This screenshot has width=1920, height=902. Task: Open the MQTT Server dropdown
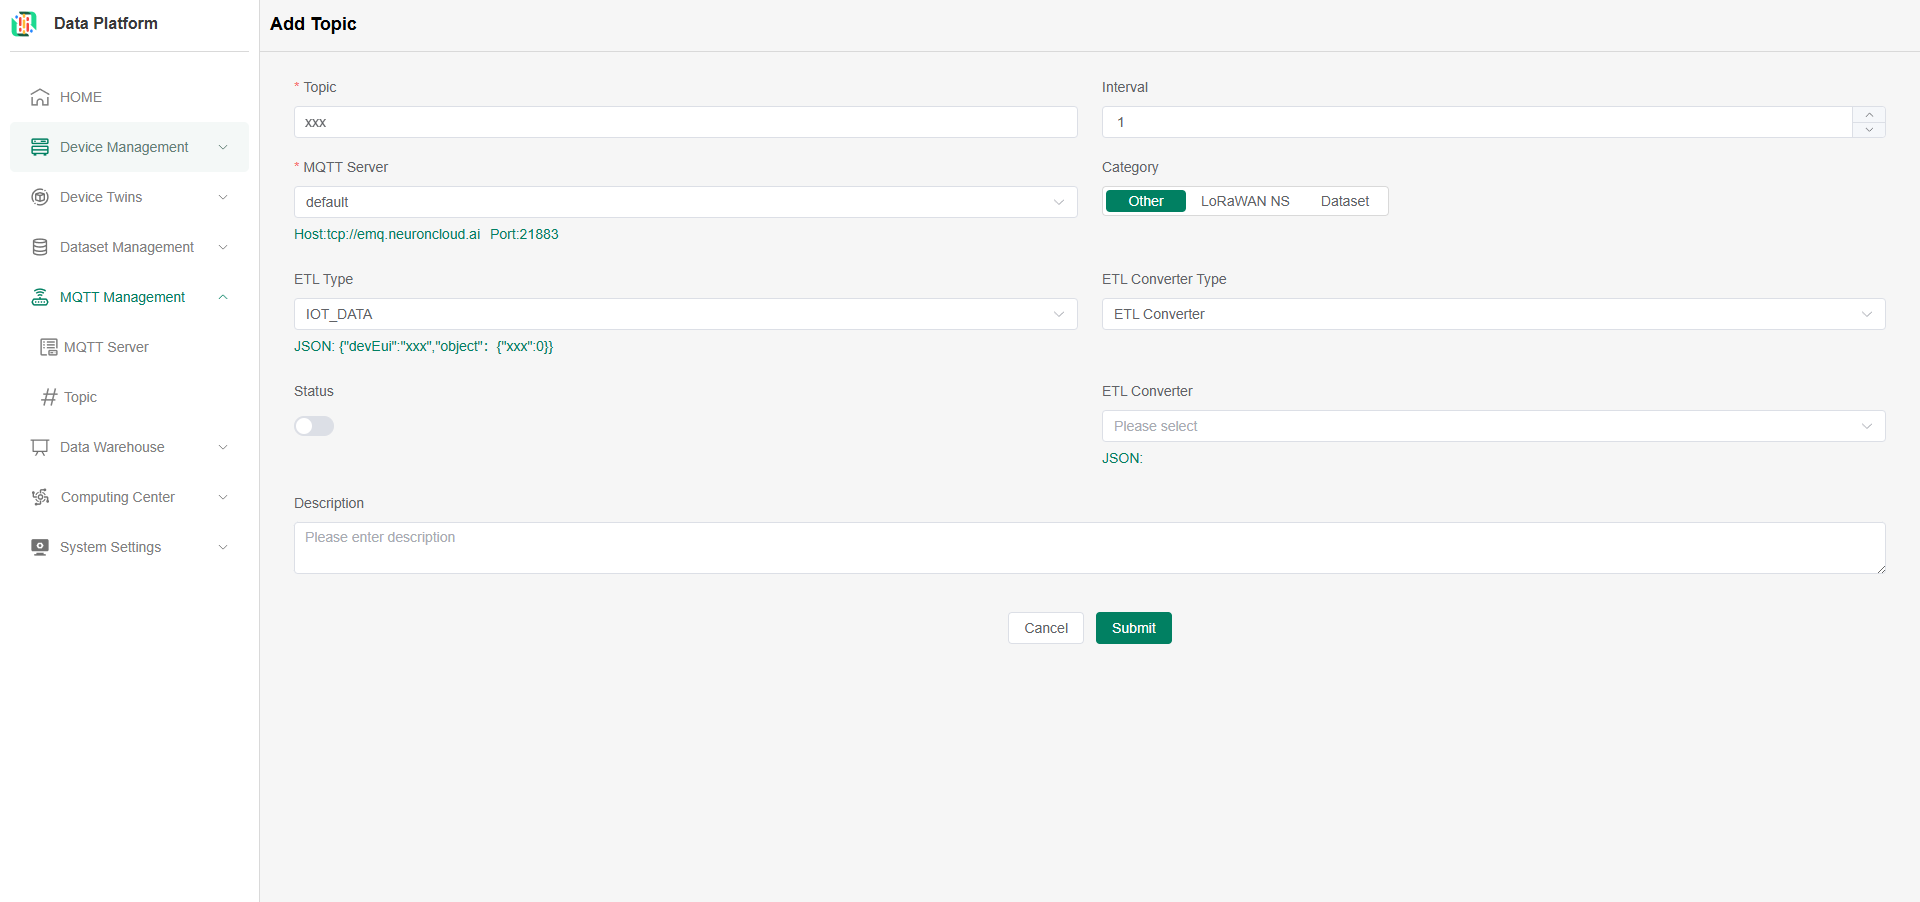pos(685,202)
